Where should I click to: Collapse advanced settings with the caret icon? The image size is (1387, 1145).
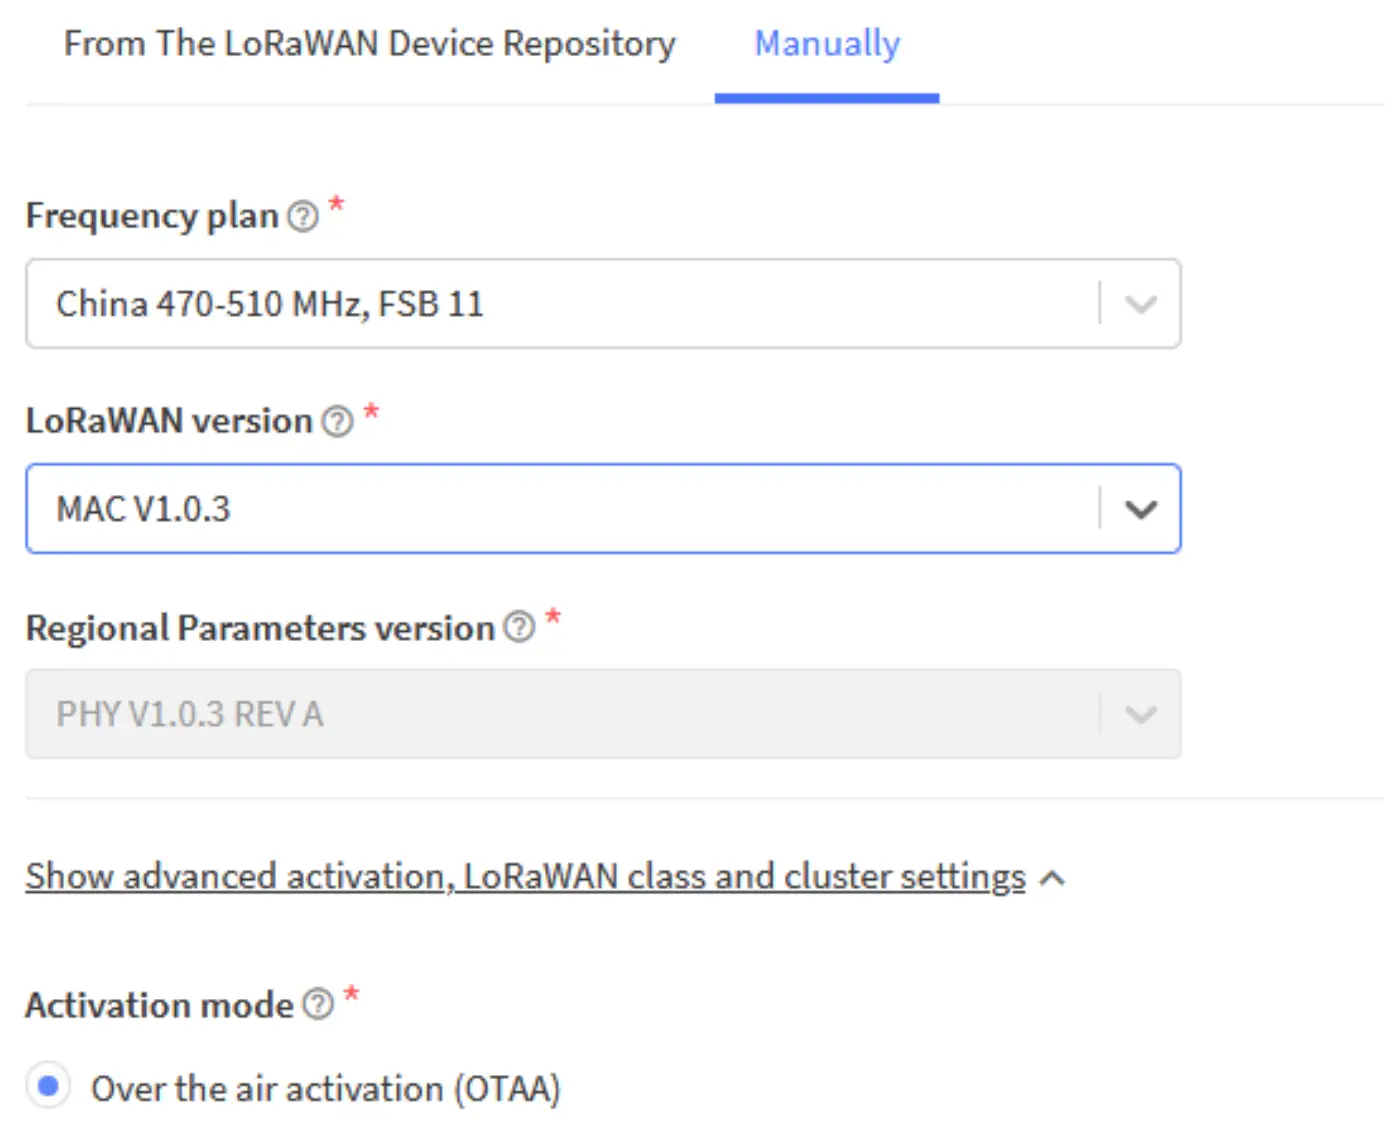(1052, 879)
